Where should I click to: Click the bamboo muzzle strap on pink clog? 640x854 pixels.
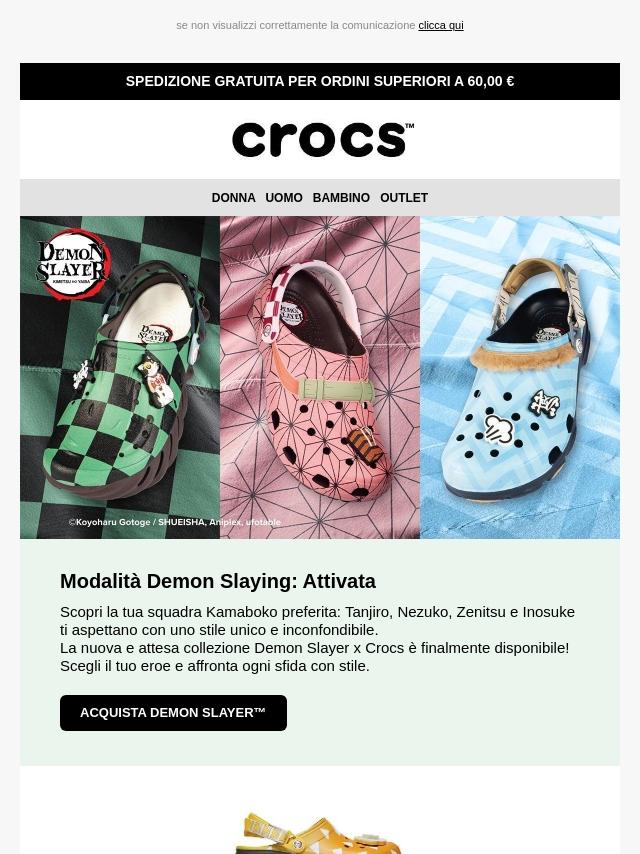(x=336, y=390)
